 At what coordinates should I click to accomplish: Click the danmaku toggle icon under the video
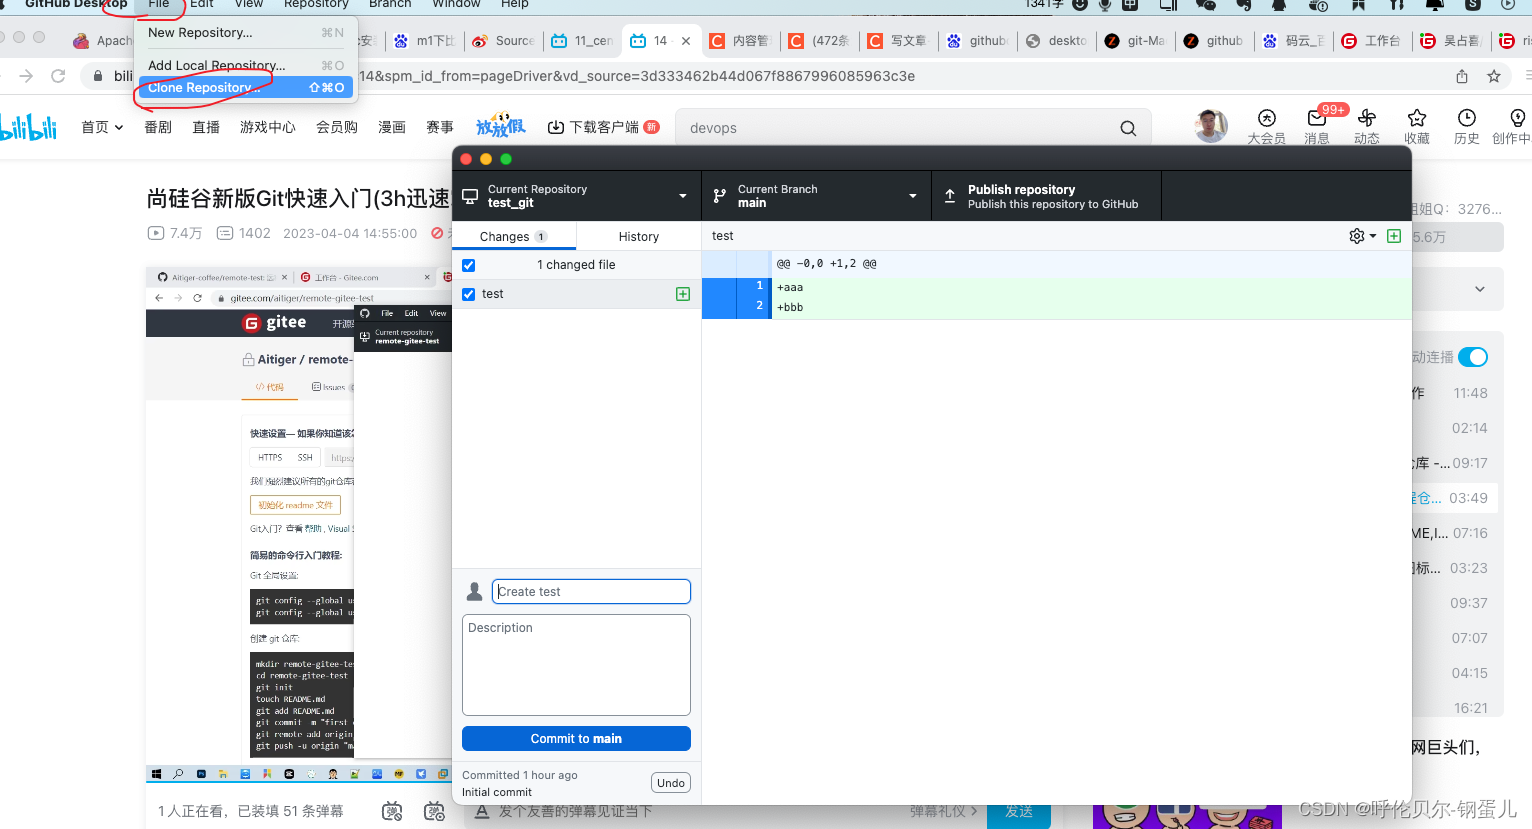click(x=392, y=811)
